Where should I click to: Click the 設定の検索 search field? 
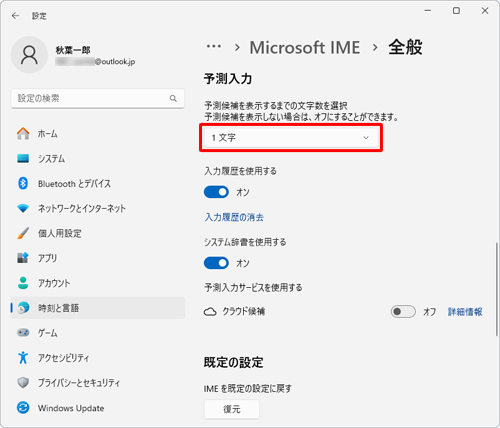[x=98, y=98]
